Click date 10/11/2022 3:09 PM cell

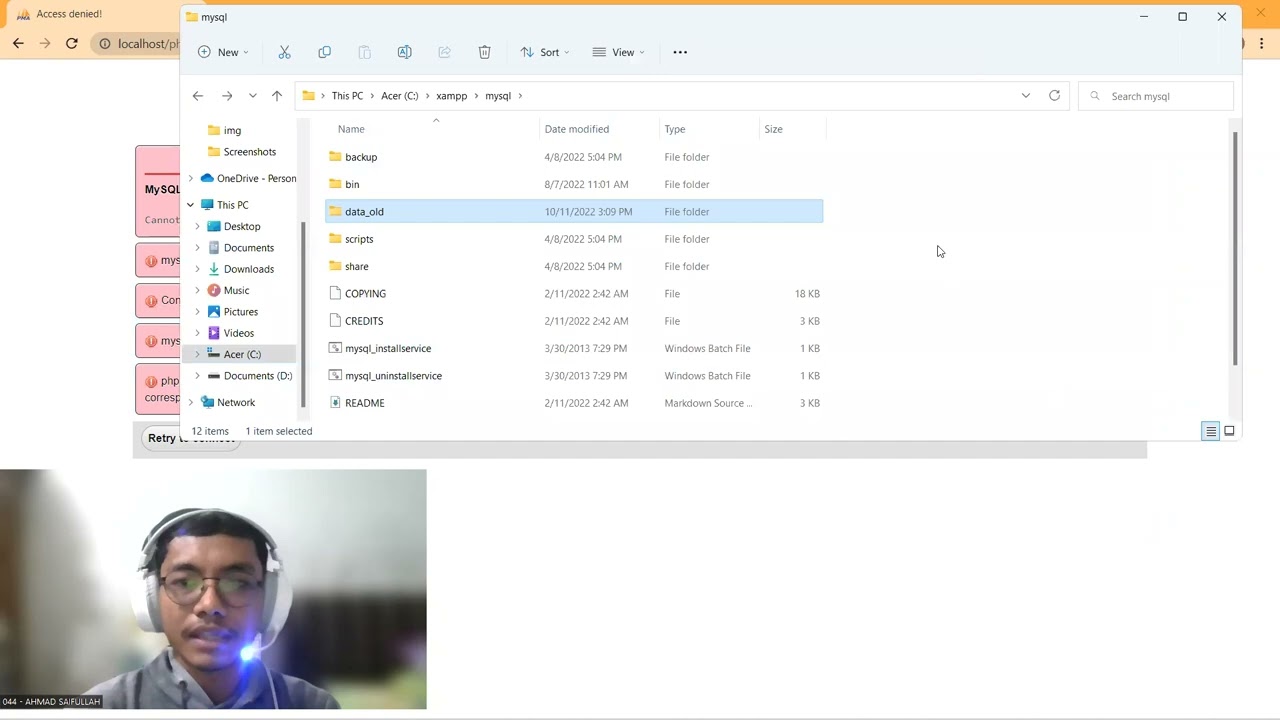point(588,212)
